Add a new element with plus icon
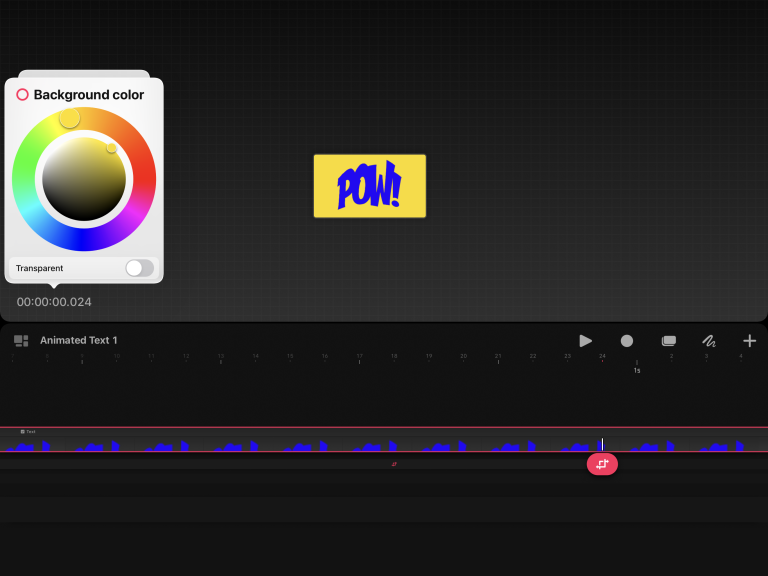768x576 pixels. (x=749, y=341)
